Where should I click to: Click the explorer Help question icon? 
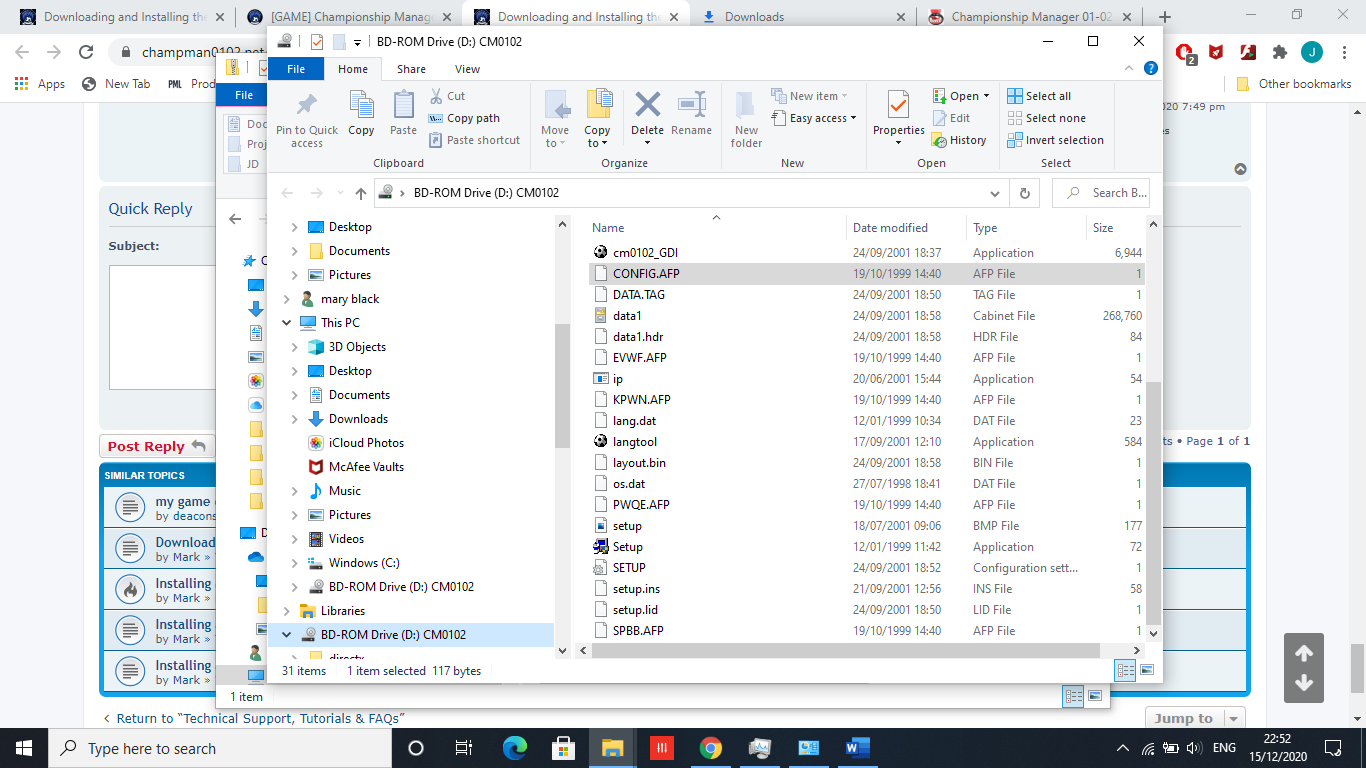(1151, 68)
